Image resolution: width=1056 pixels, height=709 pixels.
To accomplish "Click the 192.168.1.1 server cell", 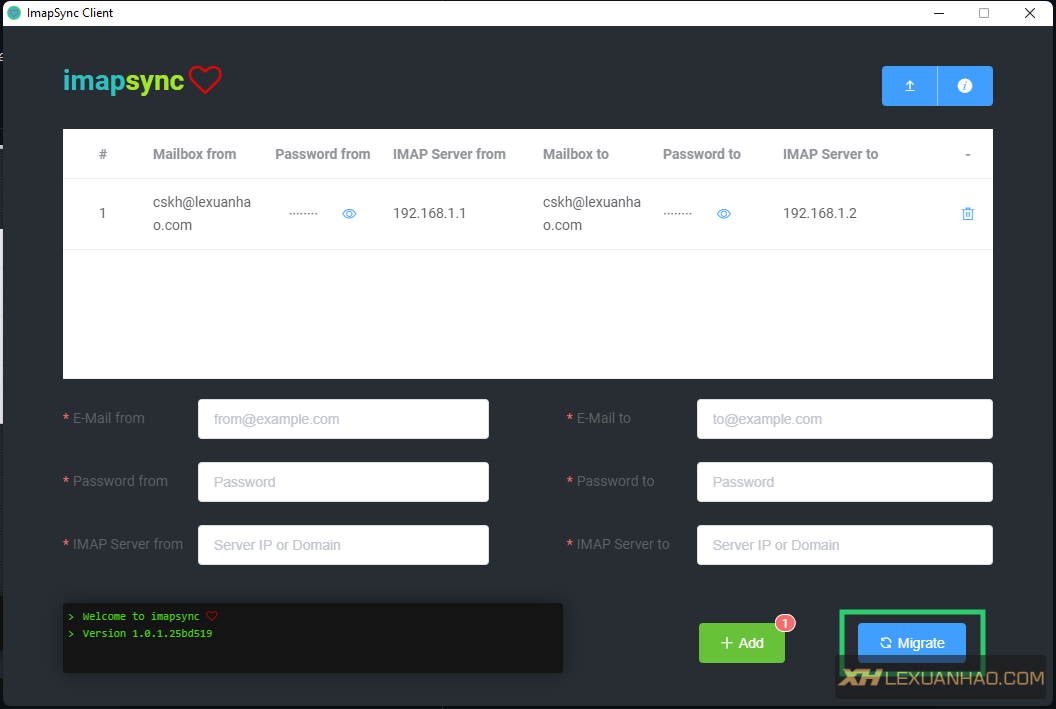I will click(430, 213).
